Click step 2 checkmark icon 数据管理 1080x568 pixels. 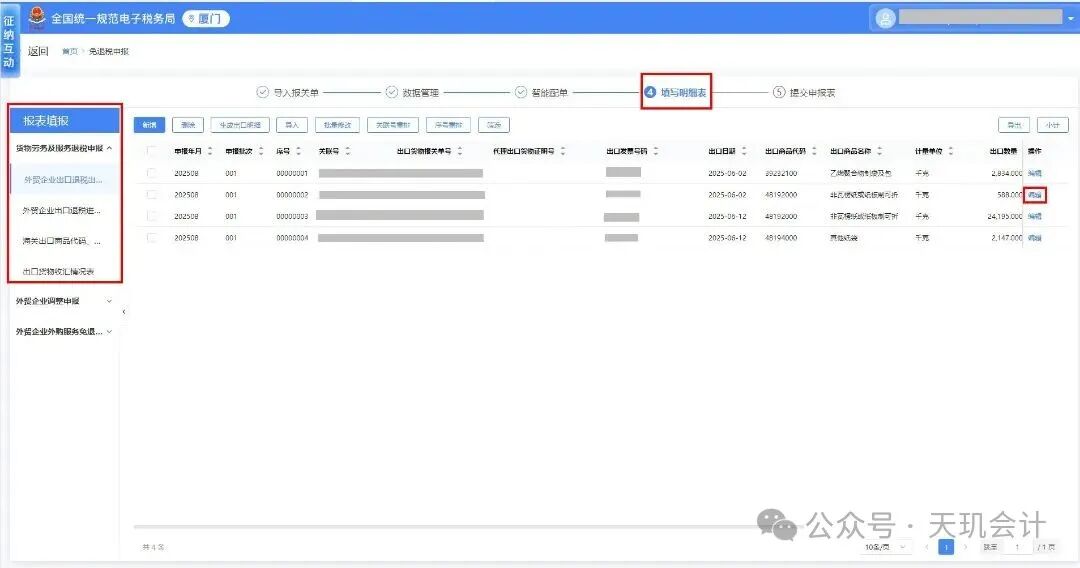pos(391,92)
